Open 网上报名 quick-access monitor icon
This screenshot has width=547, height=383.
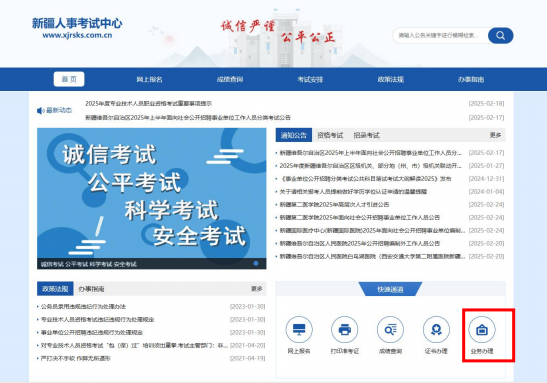(299, 329)
